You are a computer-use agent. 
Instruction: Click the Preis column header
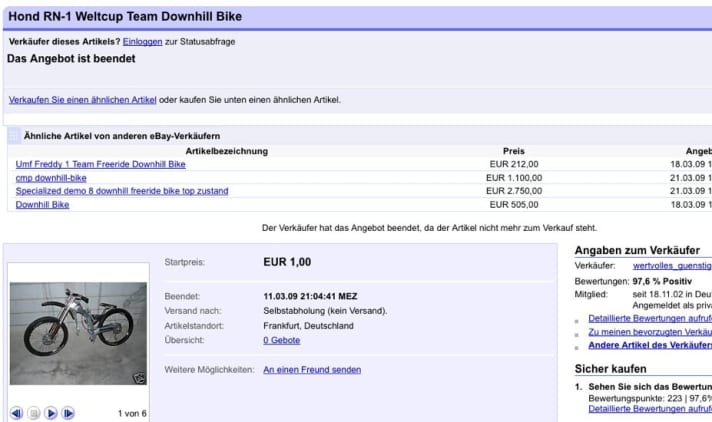[514, 151]
